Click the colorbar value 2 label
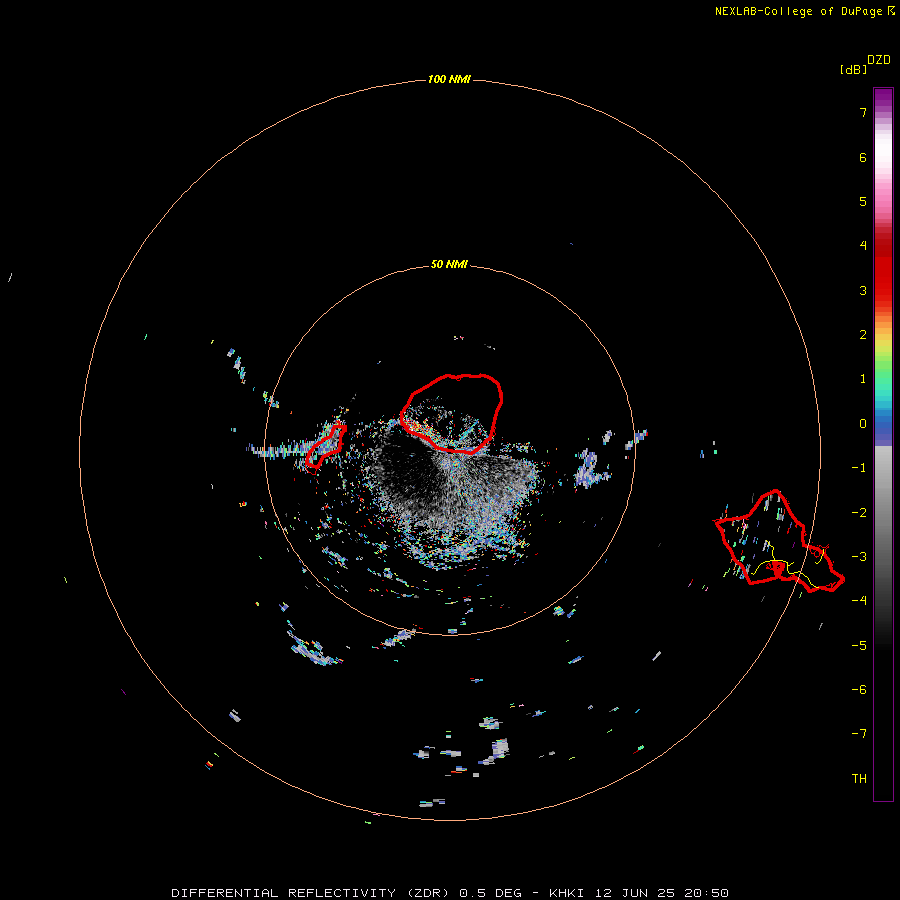The width and height of the screenshot is (900, 900). (x=863, y=335)
